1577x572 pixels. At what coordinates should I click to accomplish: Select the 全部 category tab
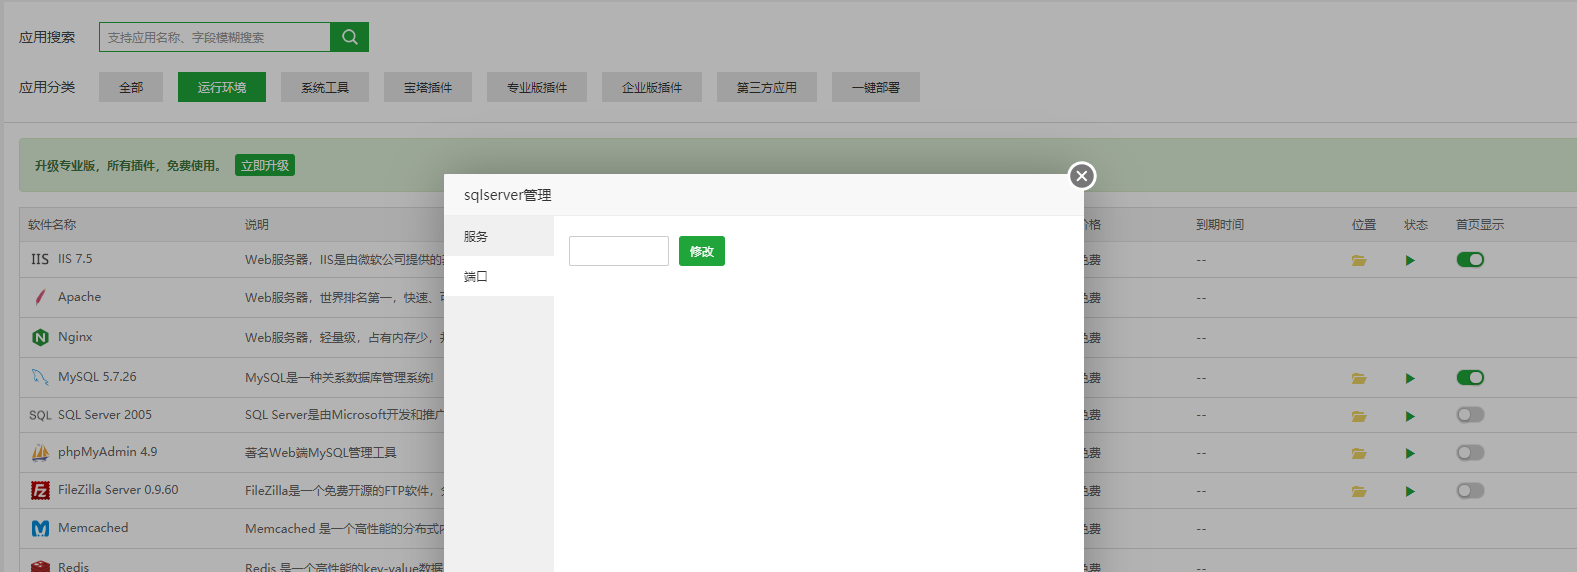point(131,87)
